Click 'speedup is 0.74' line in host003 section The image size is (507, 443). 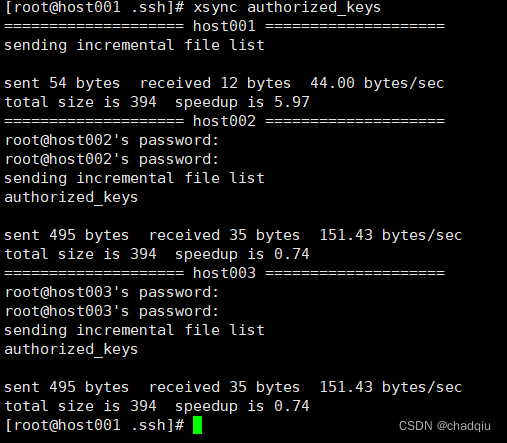point(157,406)
